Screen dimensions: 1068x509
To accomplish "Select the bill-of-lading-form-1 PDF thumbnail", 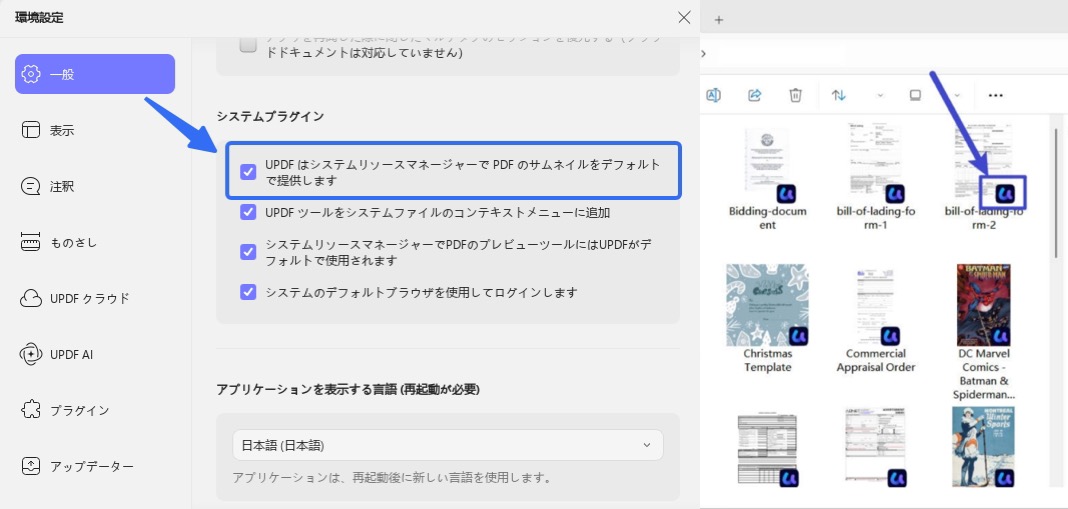I will coord(876,161).
